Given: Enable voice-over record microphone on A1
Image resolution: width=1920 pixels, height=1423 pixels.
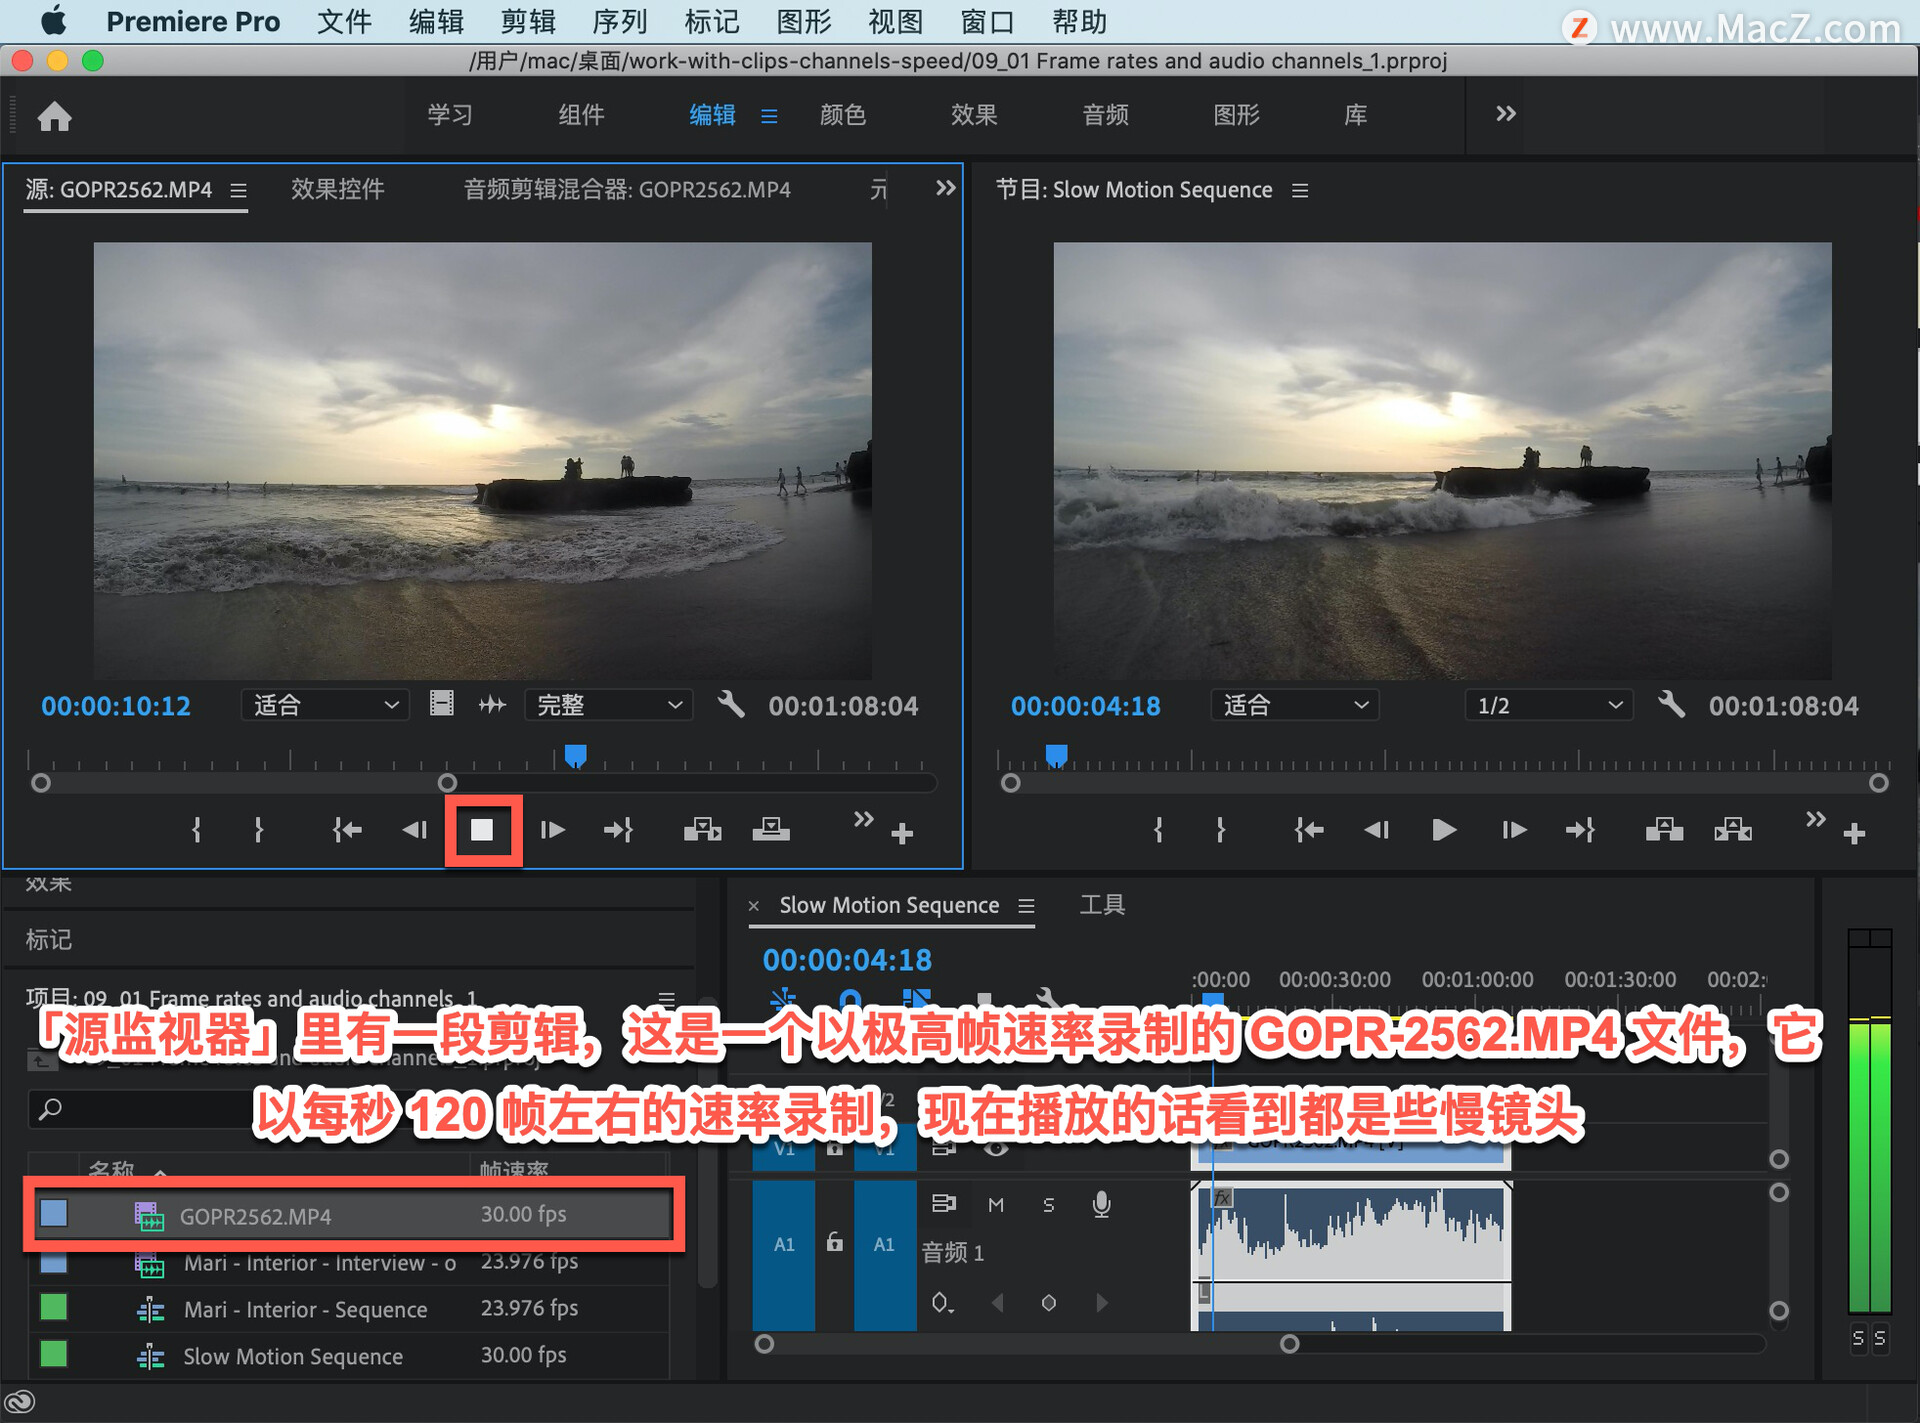Looking at the screenshot, I should point(1101,1205).
